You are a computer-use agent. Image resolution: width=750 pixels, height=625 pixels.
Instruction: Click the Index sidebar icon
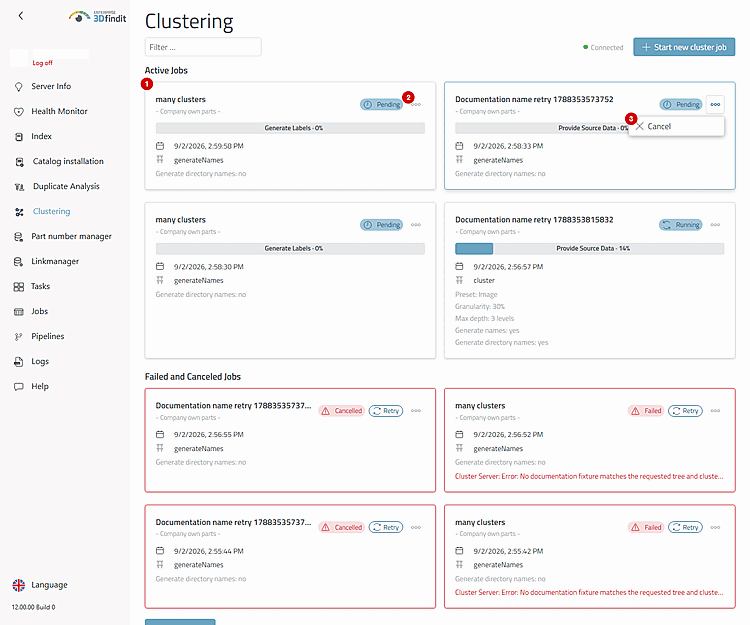19,137
